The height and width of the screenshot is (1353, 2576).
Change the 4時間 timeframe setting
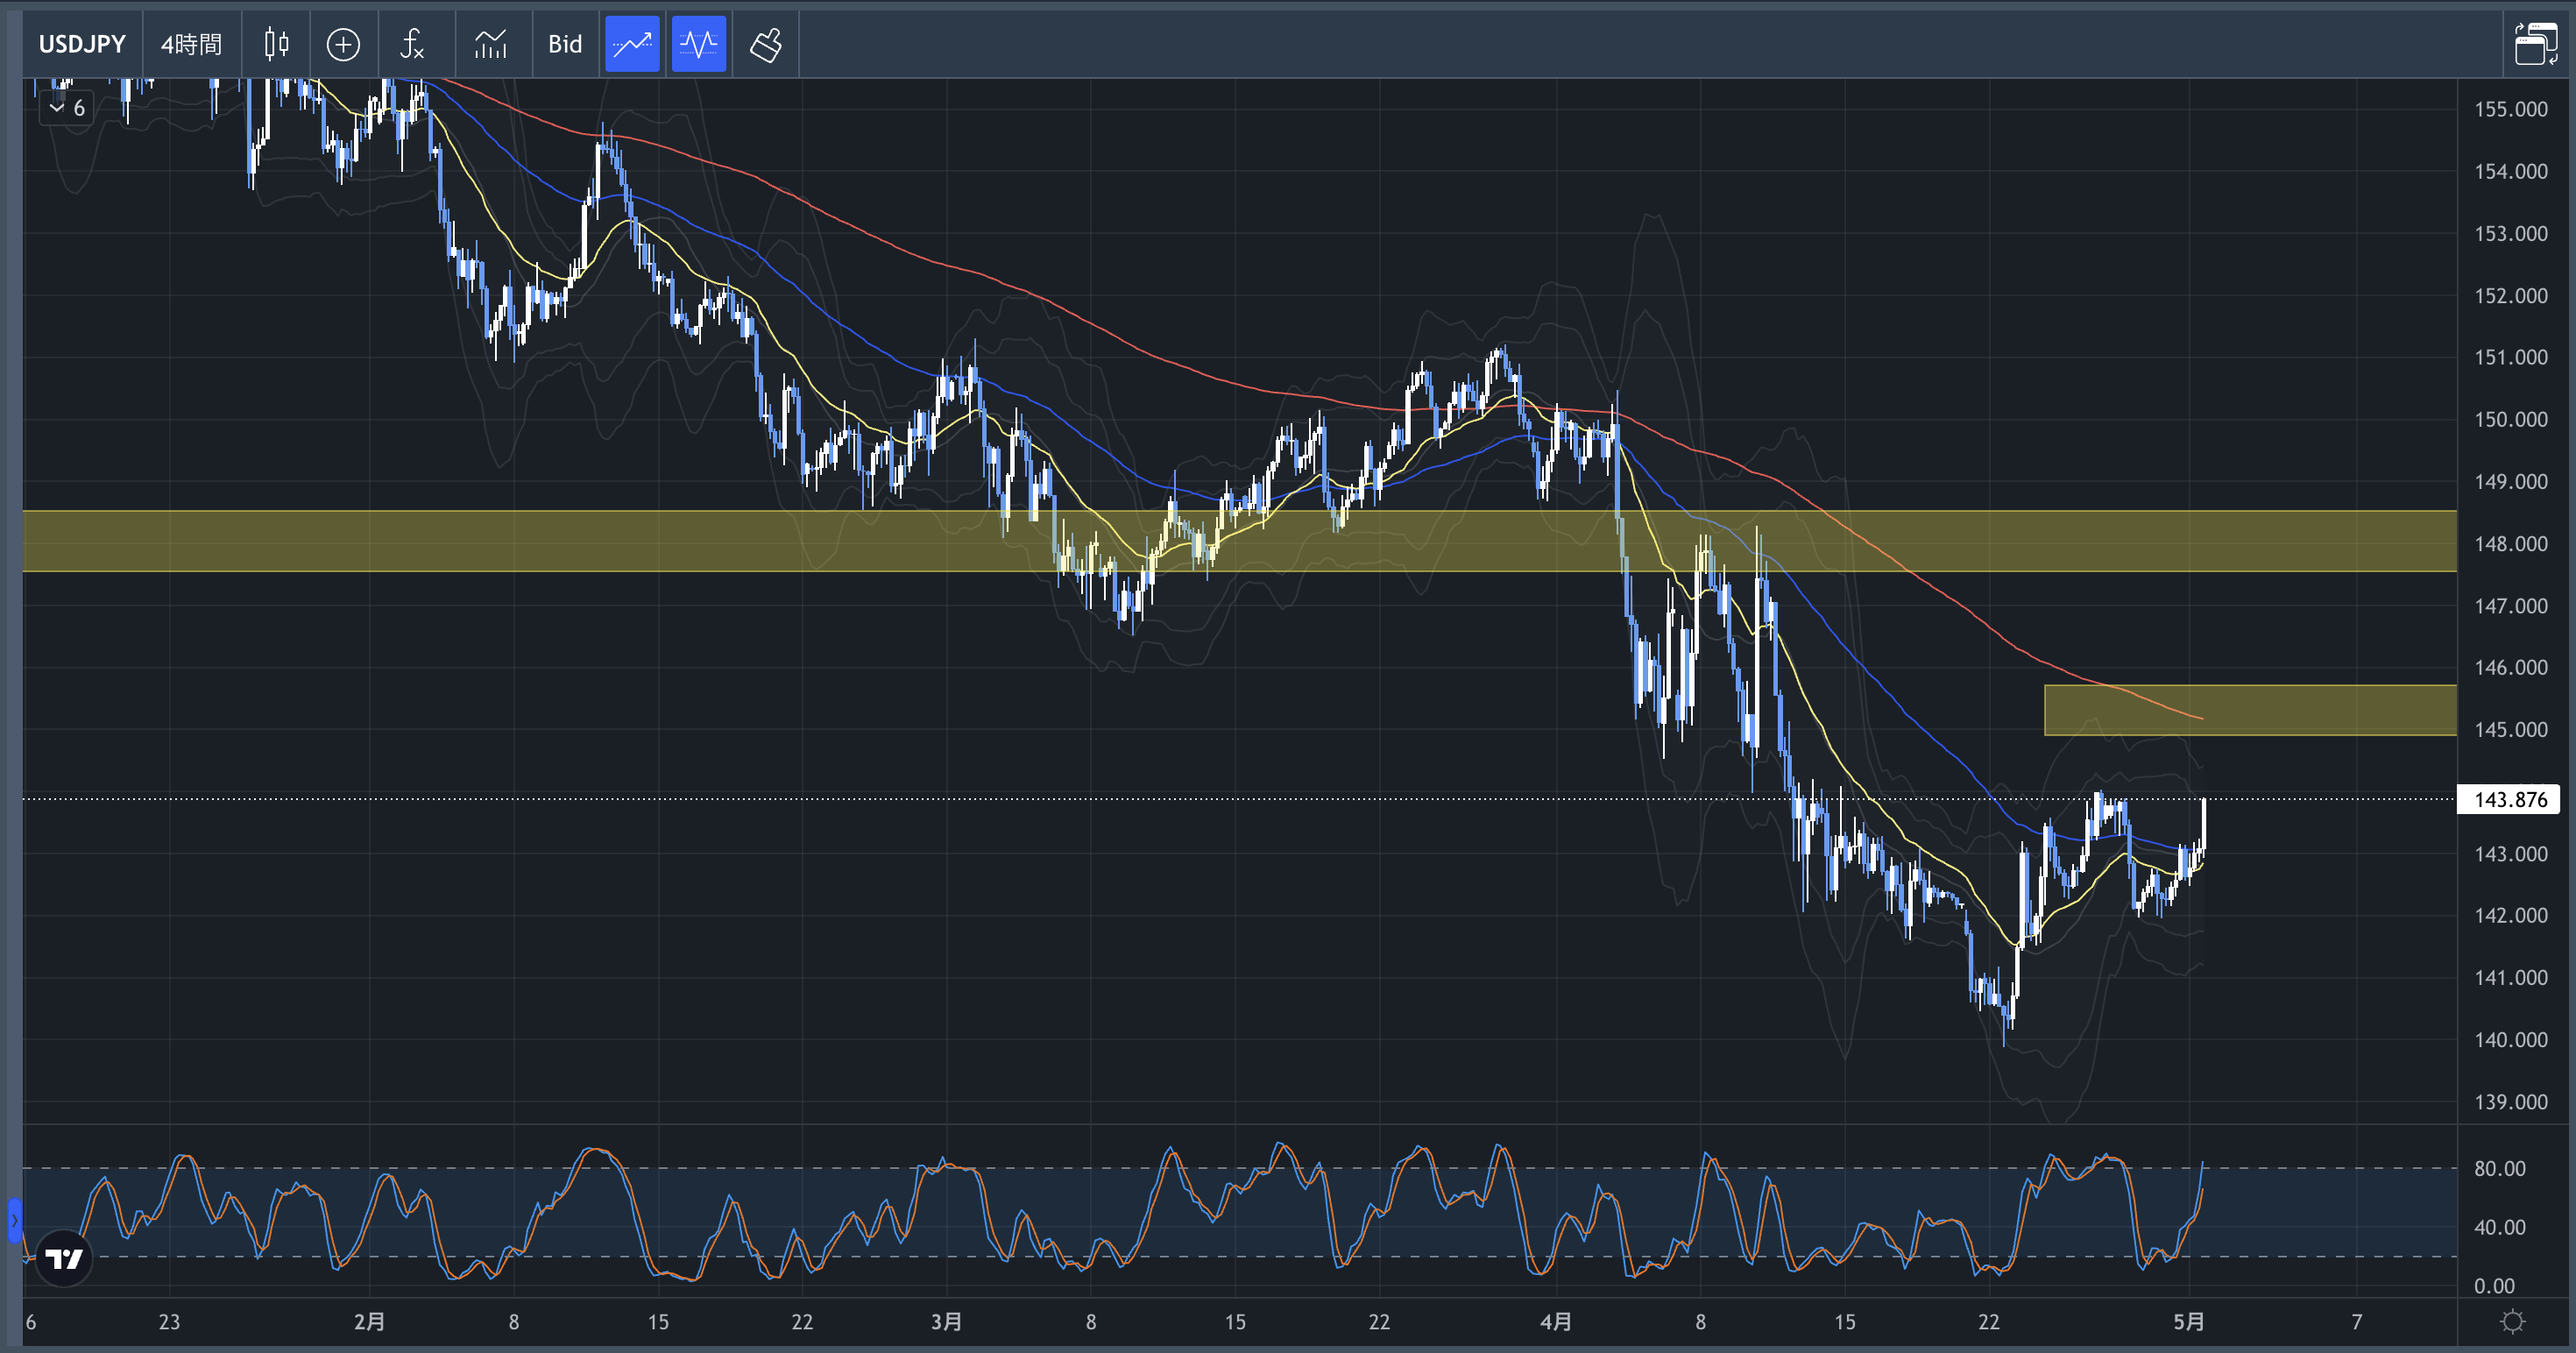[191, 44]
